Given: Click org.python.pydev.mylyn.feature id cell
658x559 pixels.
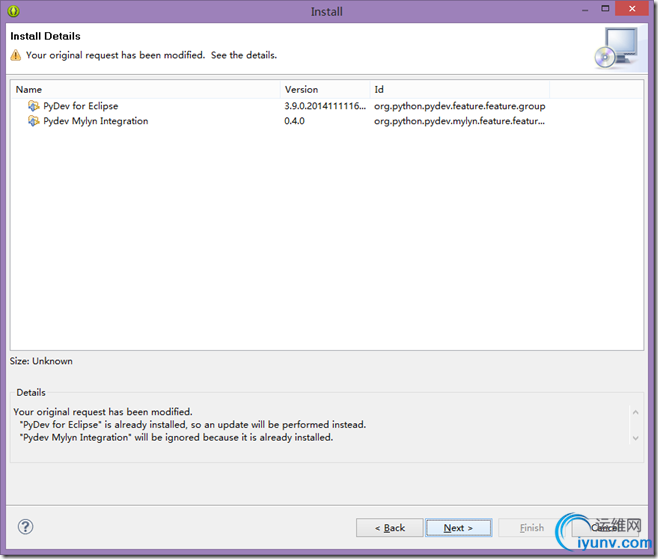Looking at the screenshot, I should pyautogui.click(x=460, y=121).
